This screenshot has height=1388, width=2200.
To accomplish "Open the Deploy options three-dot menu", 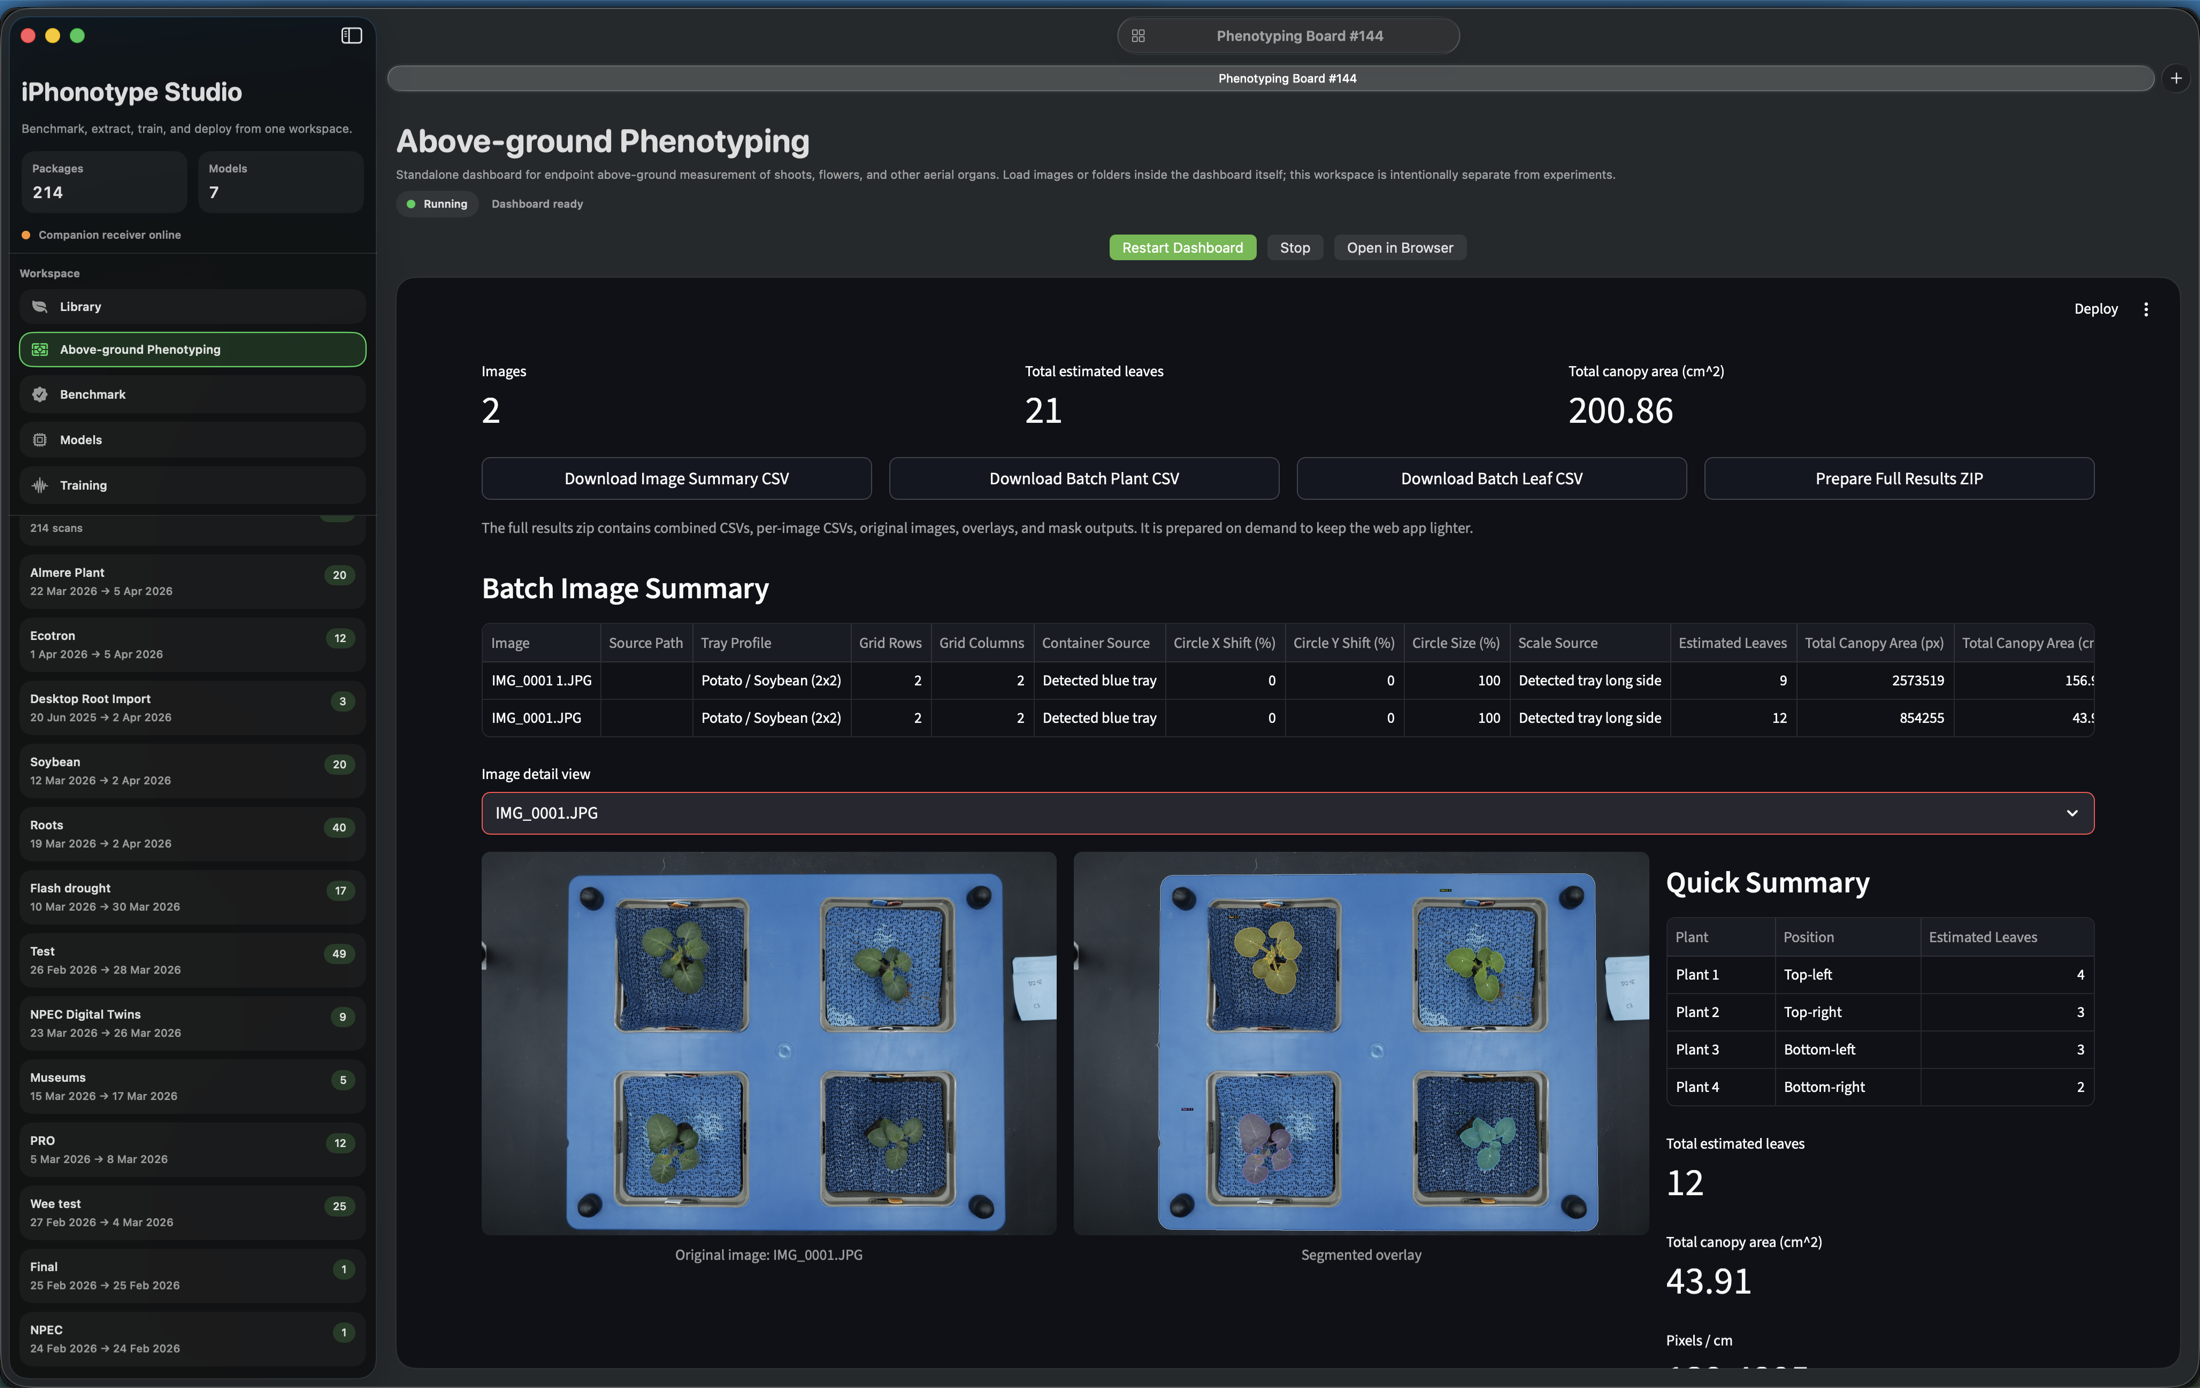I will [2146, 309].
